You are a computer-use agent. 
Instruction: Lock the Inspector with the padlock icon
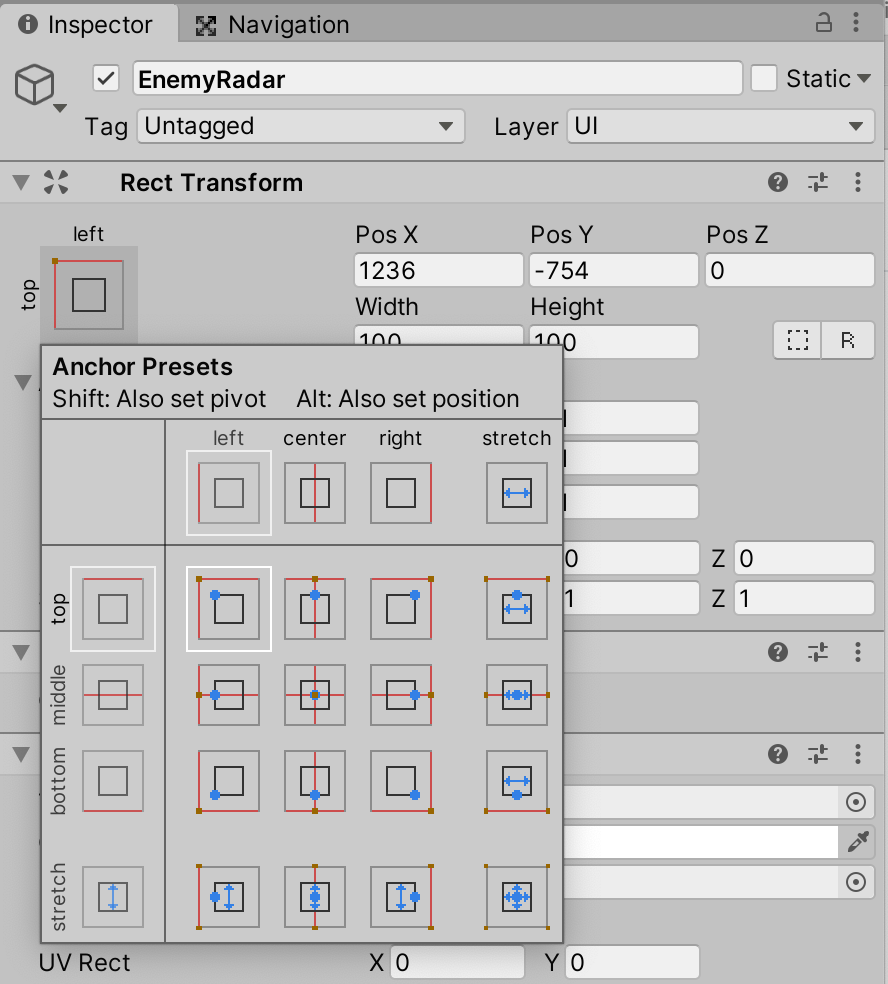pos(823,21)
